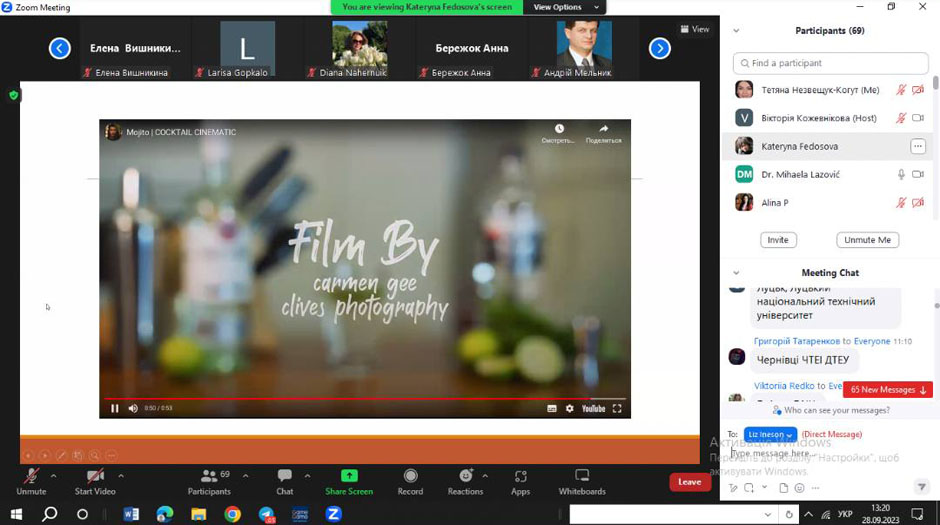Screen dimensions: 940x525
Task: Enter fullscreen on the Mojito video
Action: click(617, 408)
